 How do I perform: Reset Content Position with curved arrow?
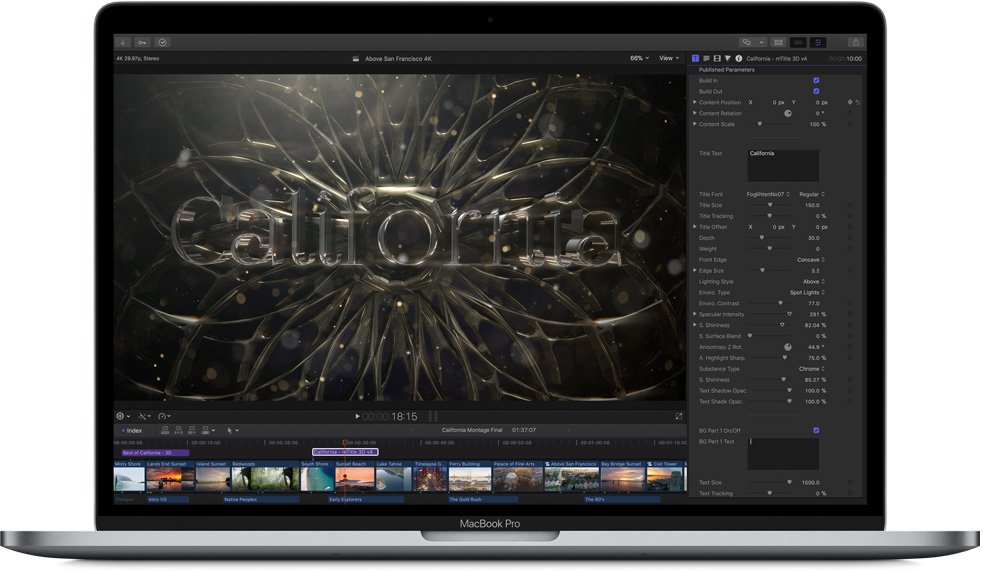click(858, 102)
